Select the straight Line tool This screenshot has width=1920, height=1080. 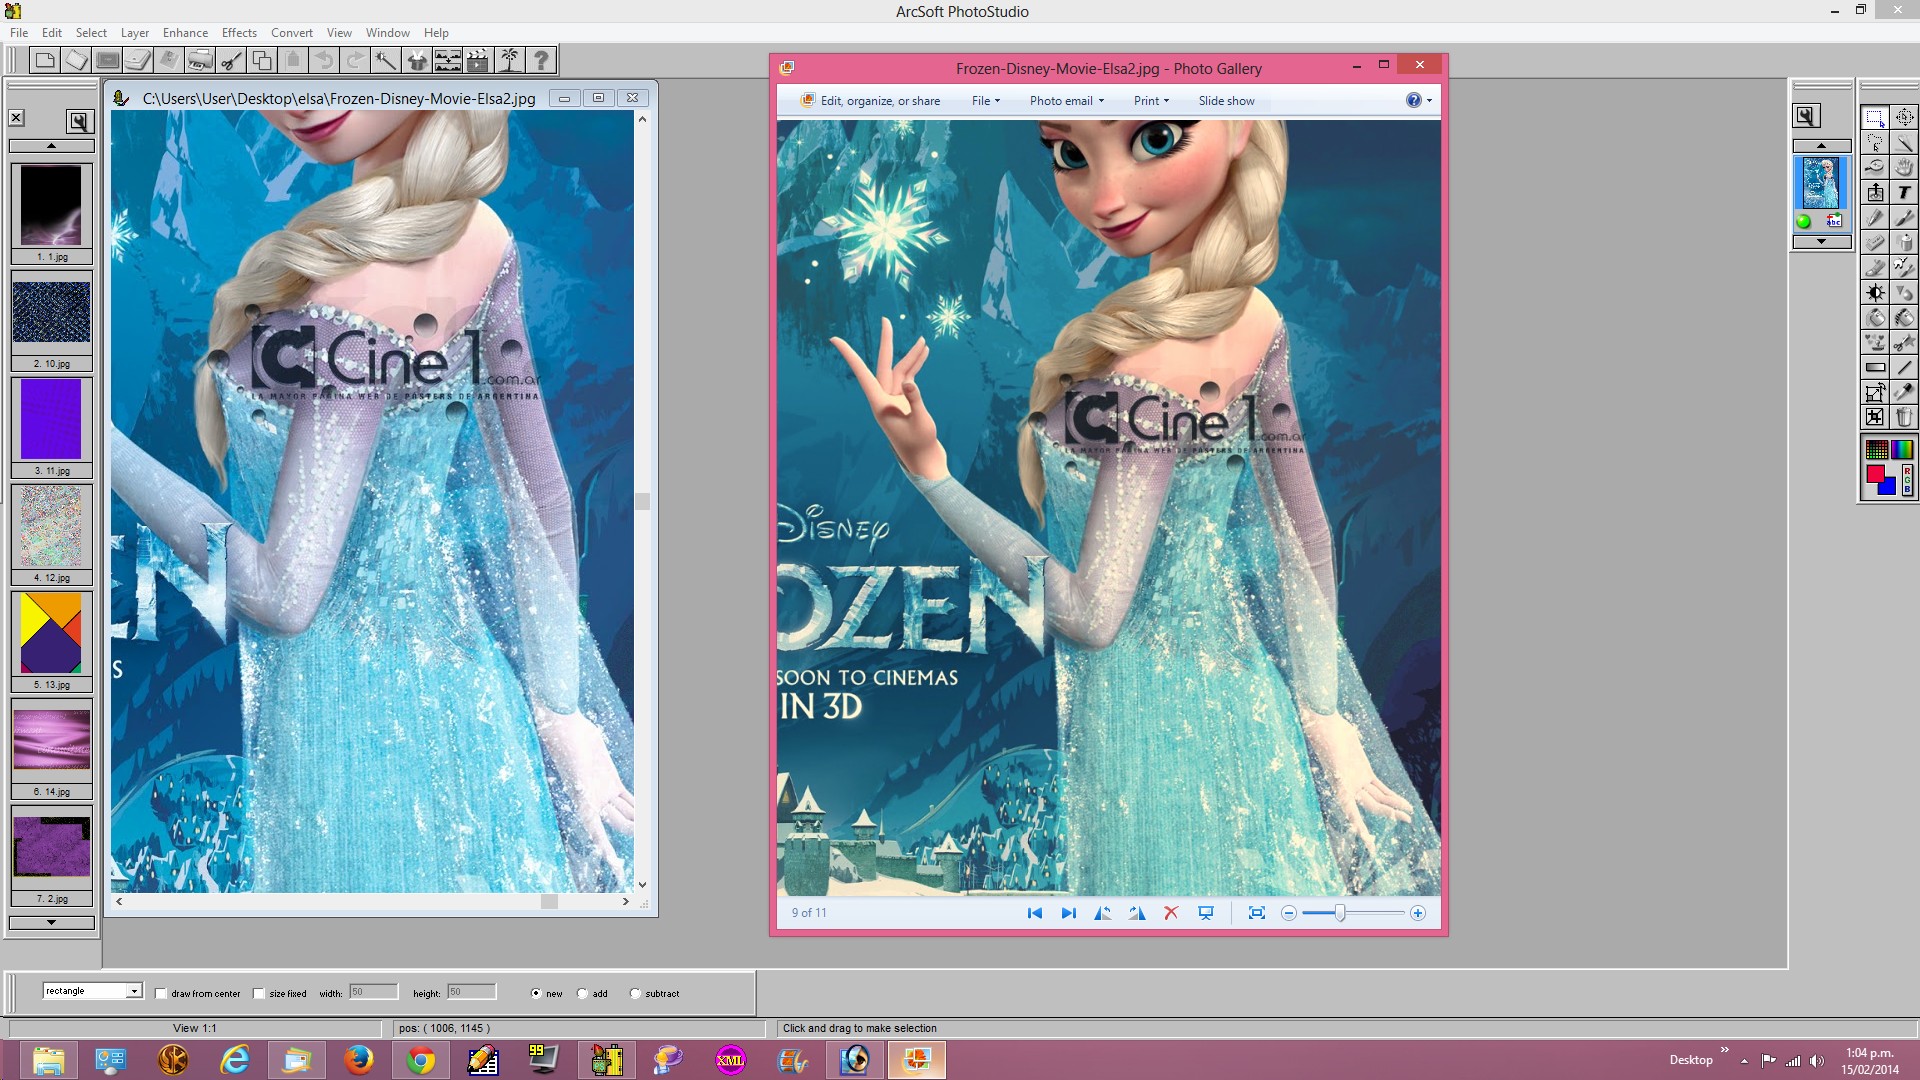pyautogui.click(x=1904, y=367)
